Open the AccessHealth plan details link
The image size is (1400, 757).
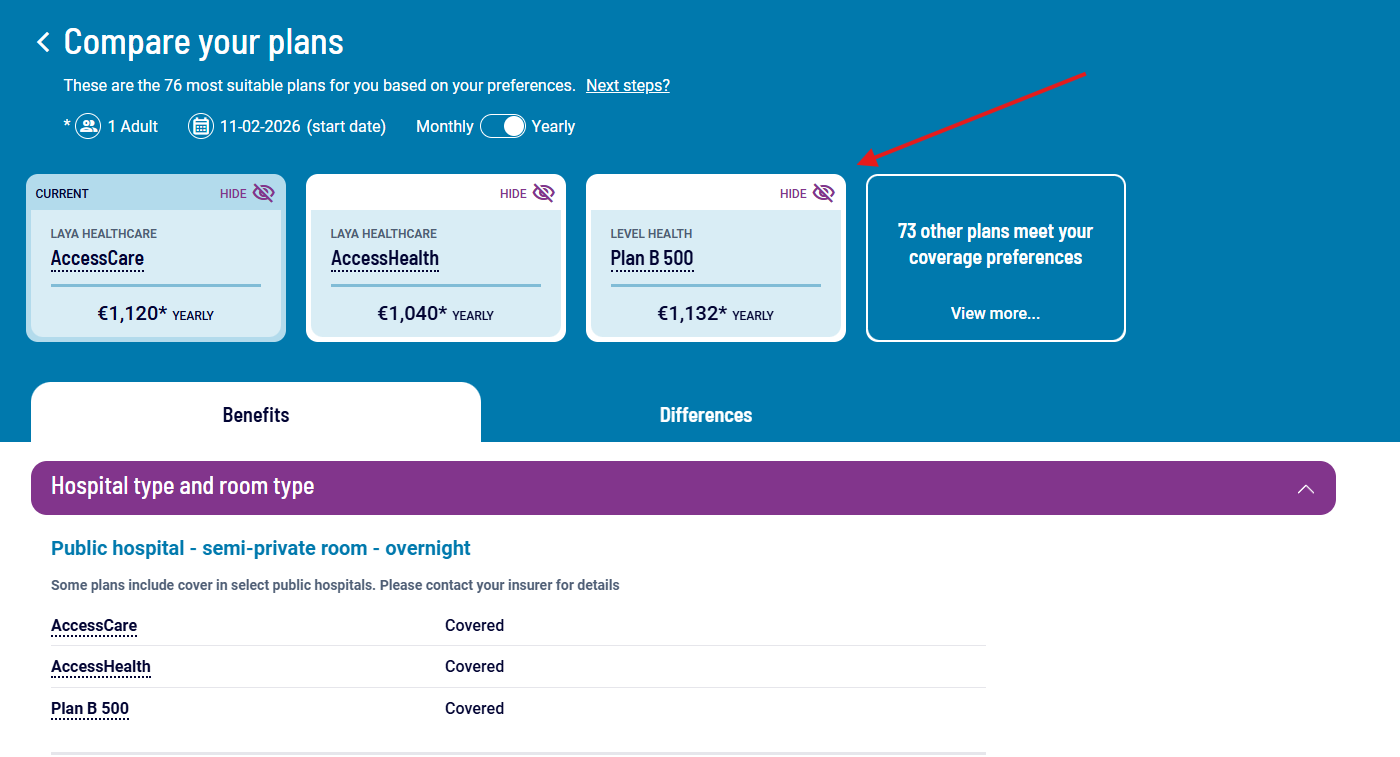tap(385, 258)
